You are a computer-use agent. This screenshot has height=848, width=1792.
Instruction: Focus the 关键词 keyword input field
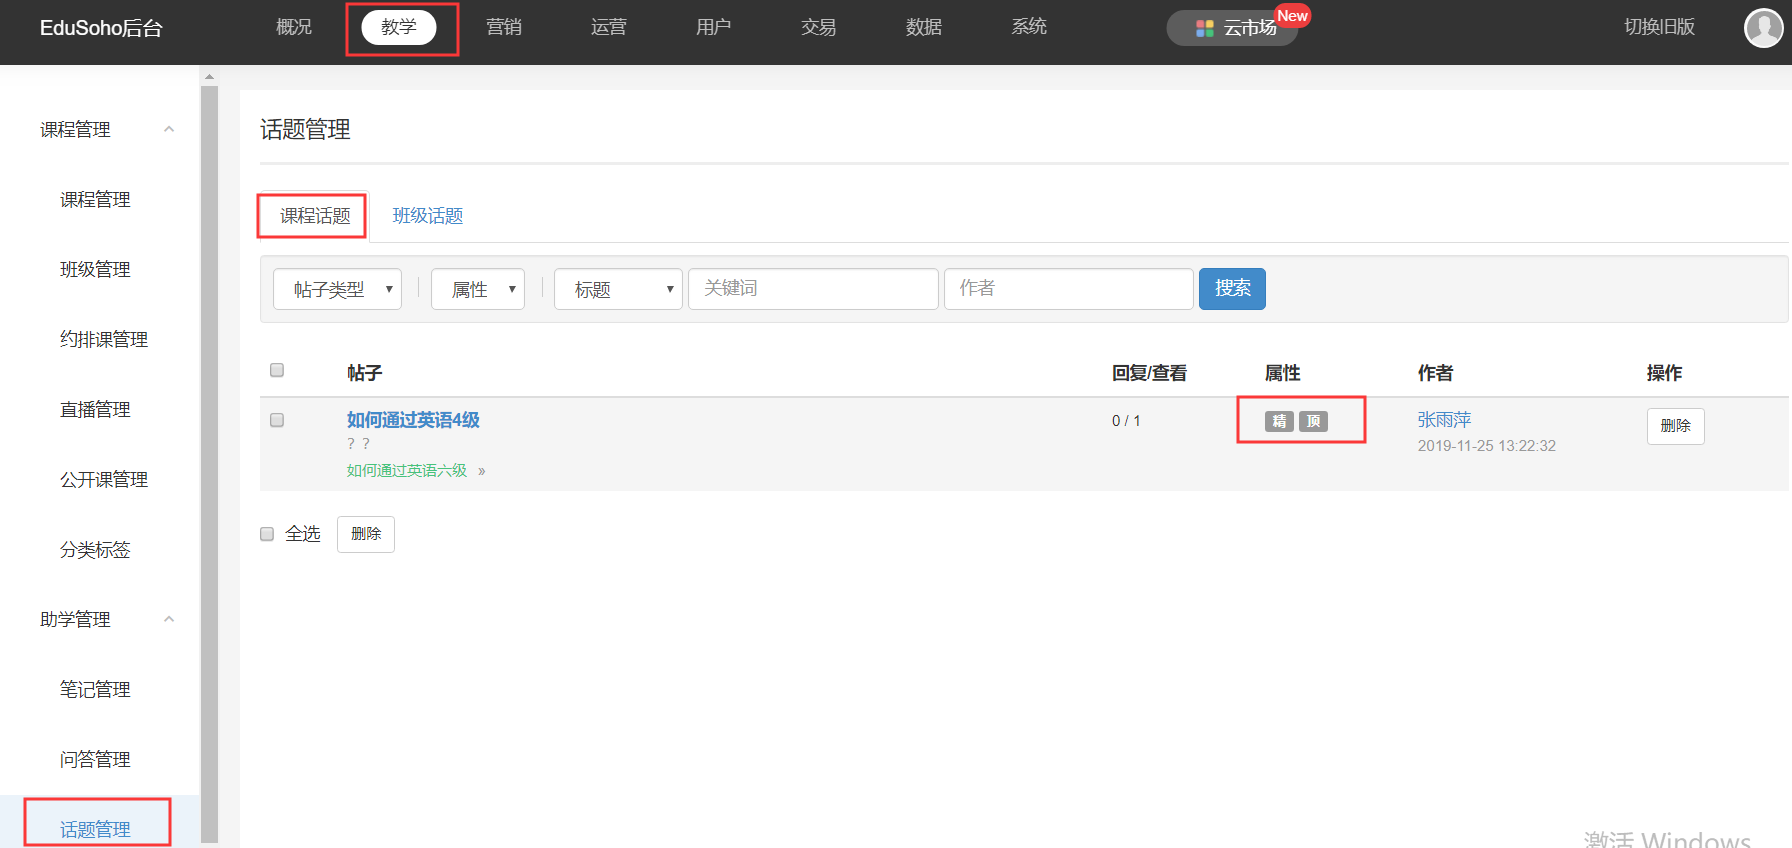pyautogui.click(x=813, y=289)
